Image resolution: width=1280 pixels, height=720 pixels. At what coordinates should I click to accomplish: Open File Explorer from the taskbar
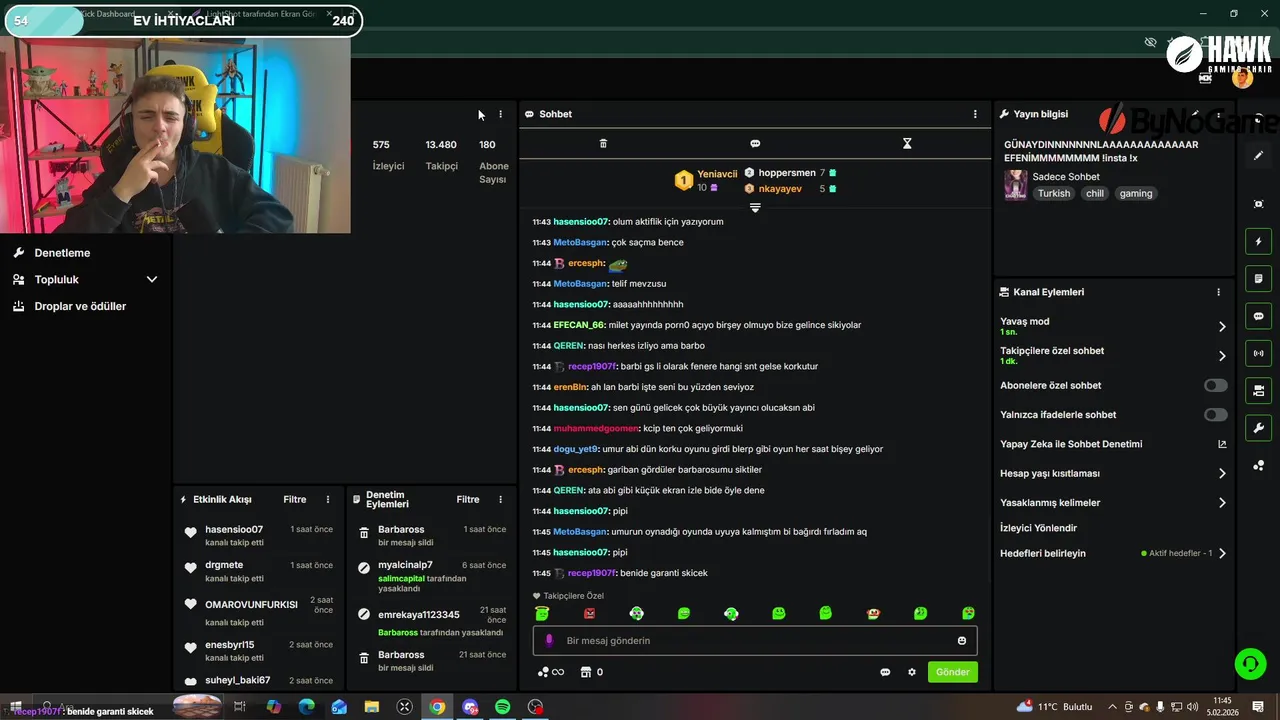371,707
